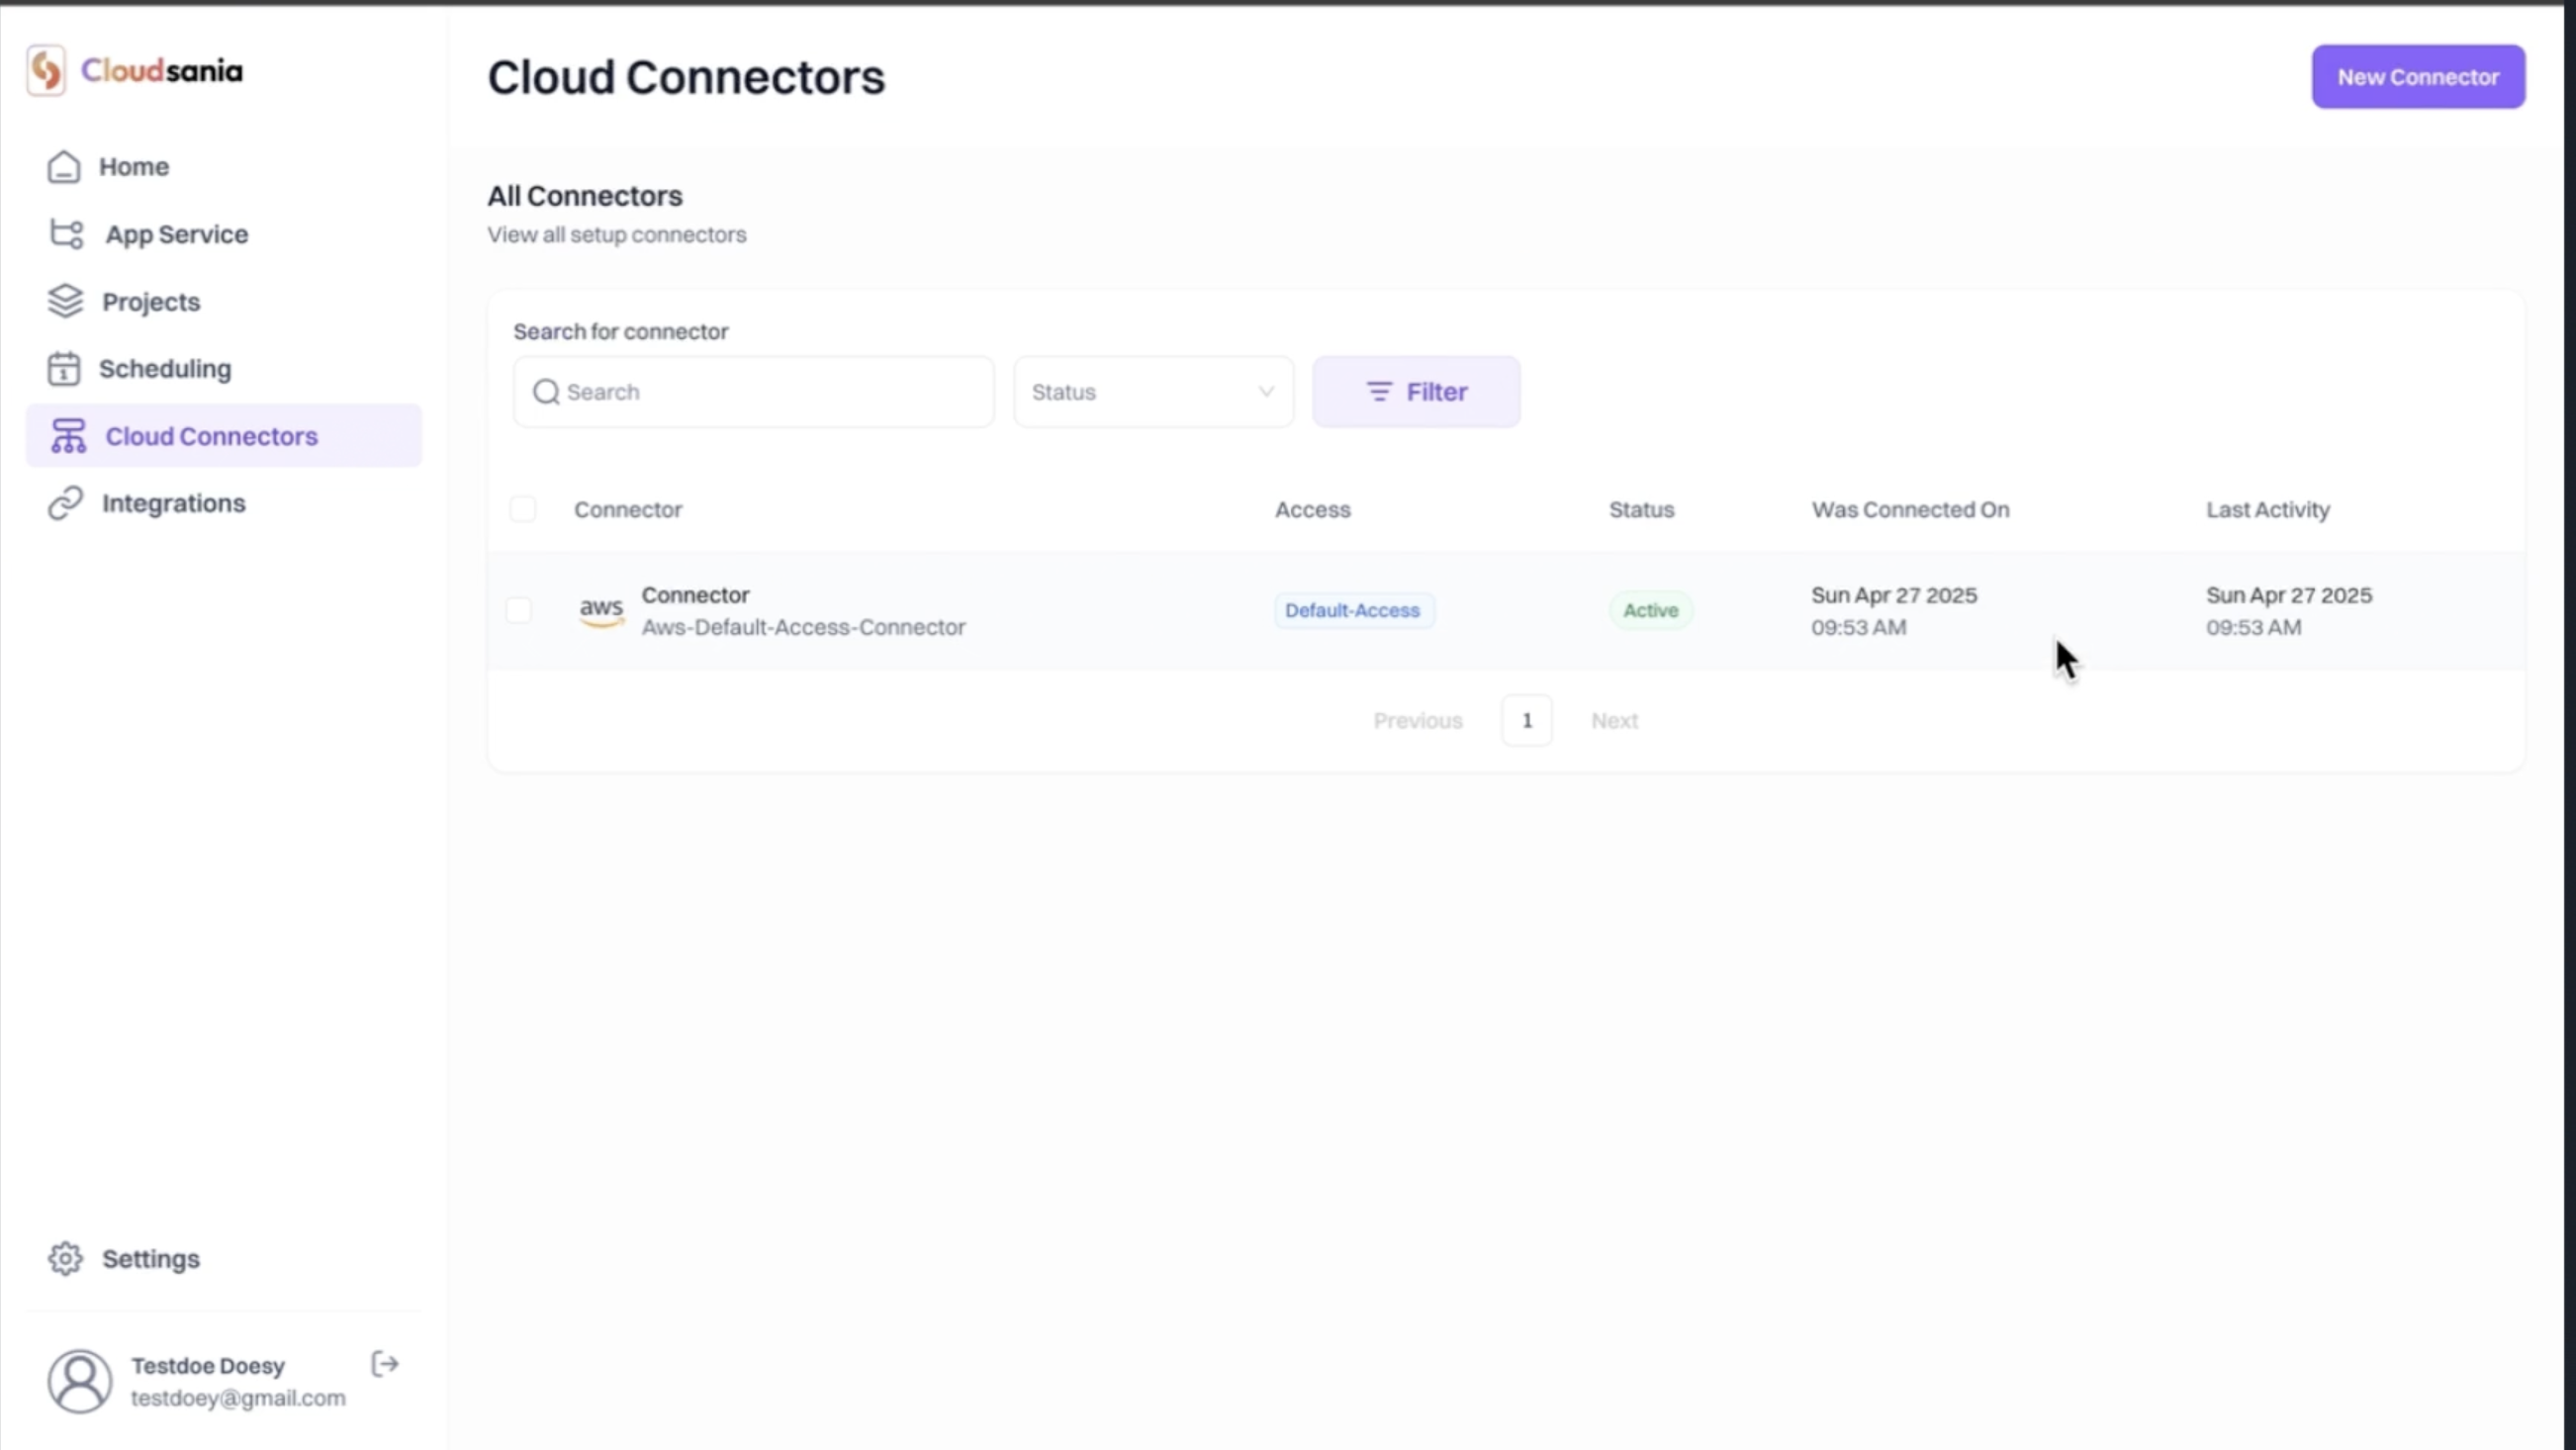Click the Filter button
Image resolution: width=2576 pixels, height=1450 pixels.
(1416, 392)
